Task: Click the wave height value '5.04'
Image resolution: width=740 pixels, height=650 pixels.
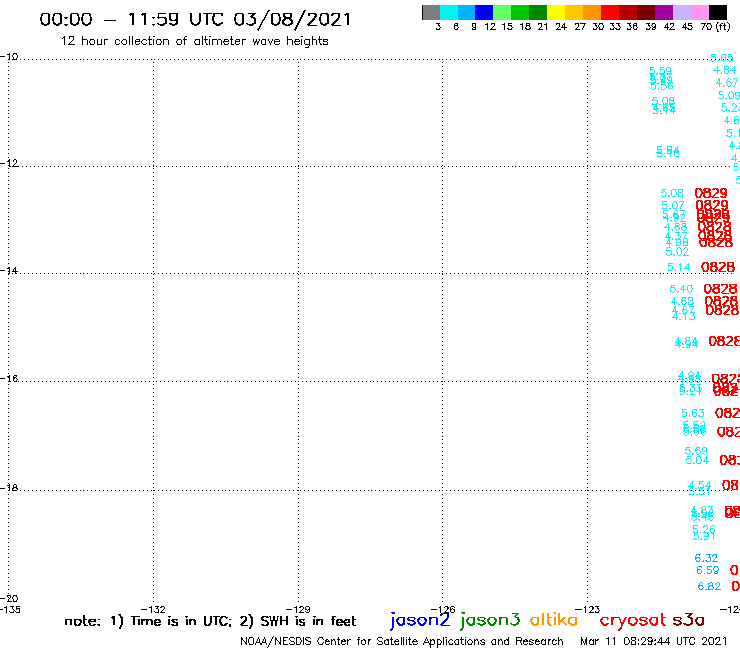Action: pos(697,460)
